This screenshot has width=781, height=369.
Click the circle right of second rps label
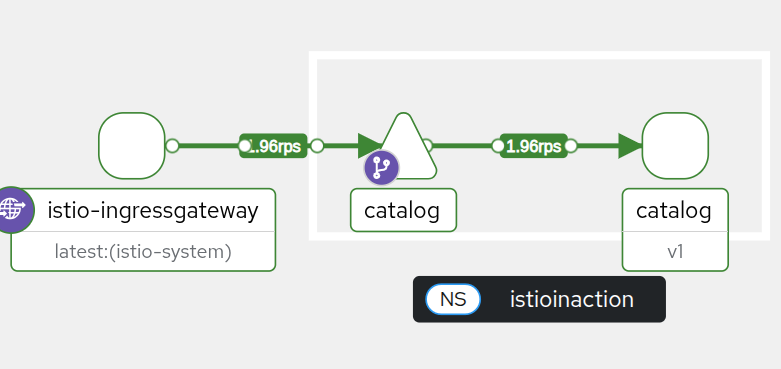pyautogui.click(x=571, y=146)
